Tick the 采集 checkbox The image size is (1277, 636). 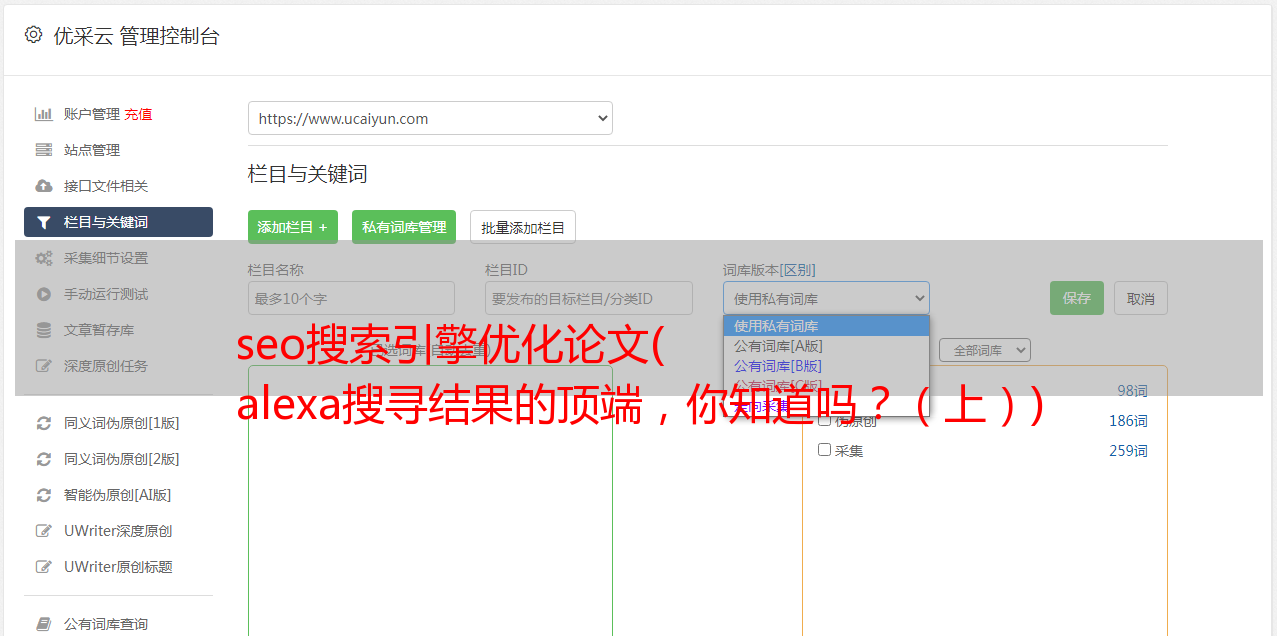tap(825, 450)
